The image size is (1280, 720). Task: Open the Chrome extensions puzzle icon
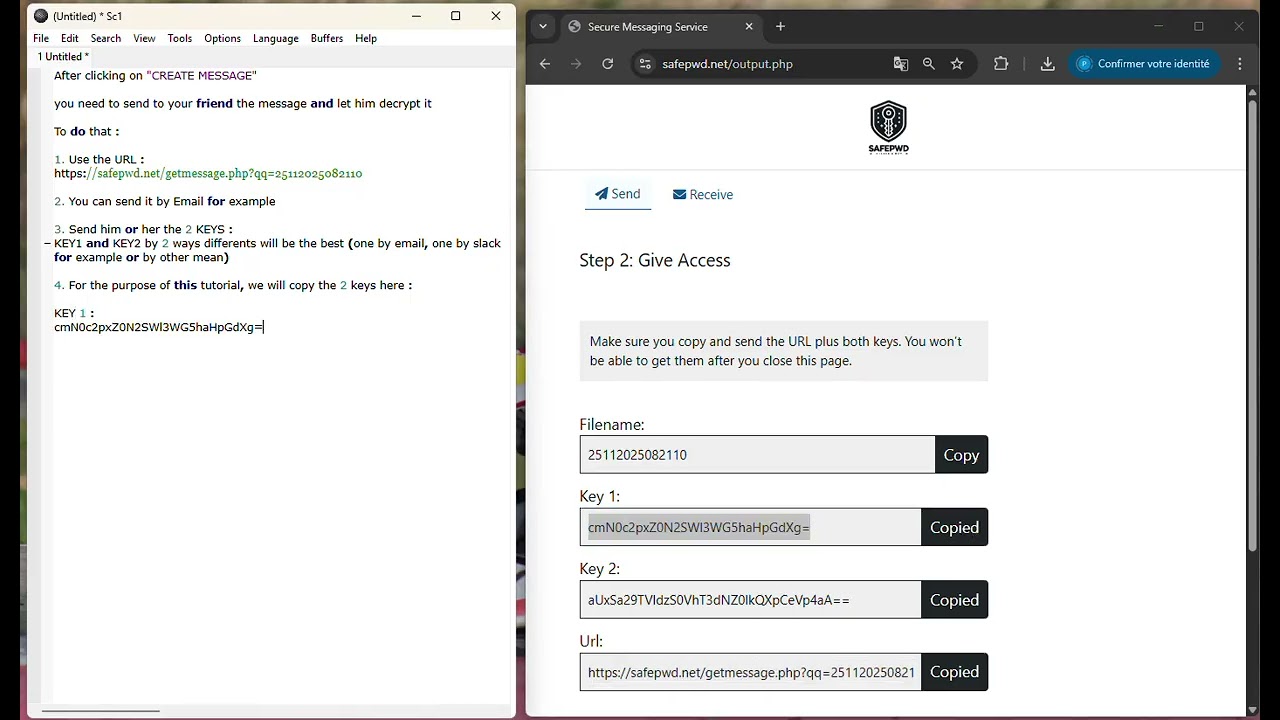pyautogui.click(x=1001, y=64)
